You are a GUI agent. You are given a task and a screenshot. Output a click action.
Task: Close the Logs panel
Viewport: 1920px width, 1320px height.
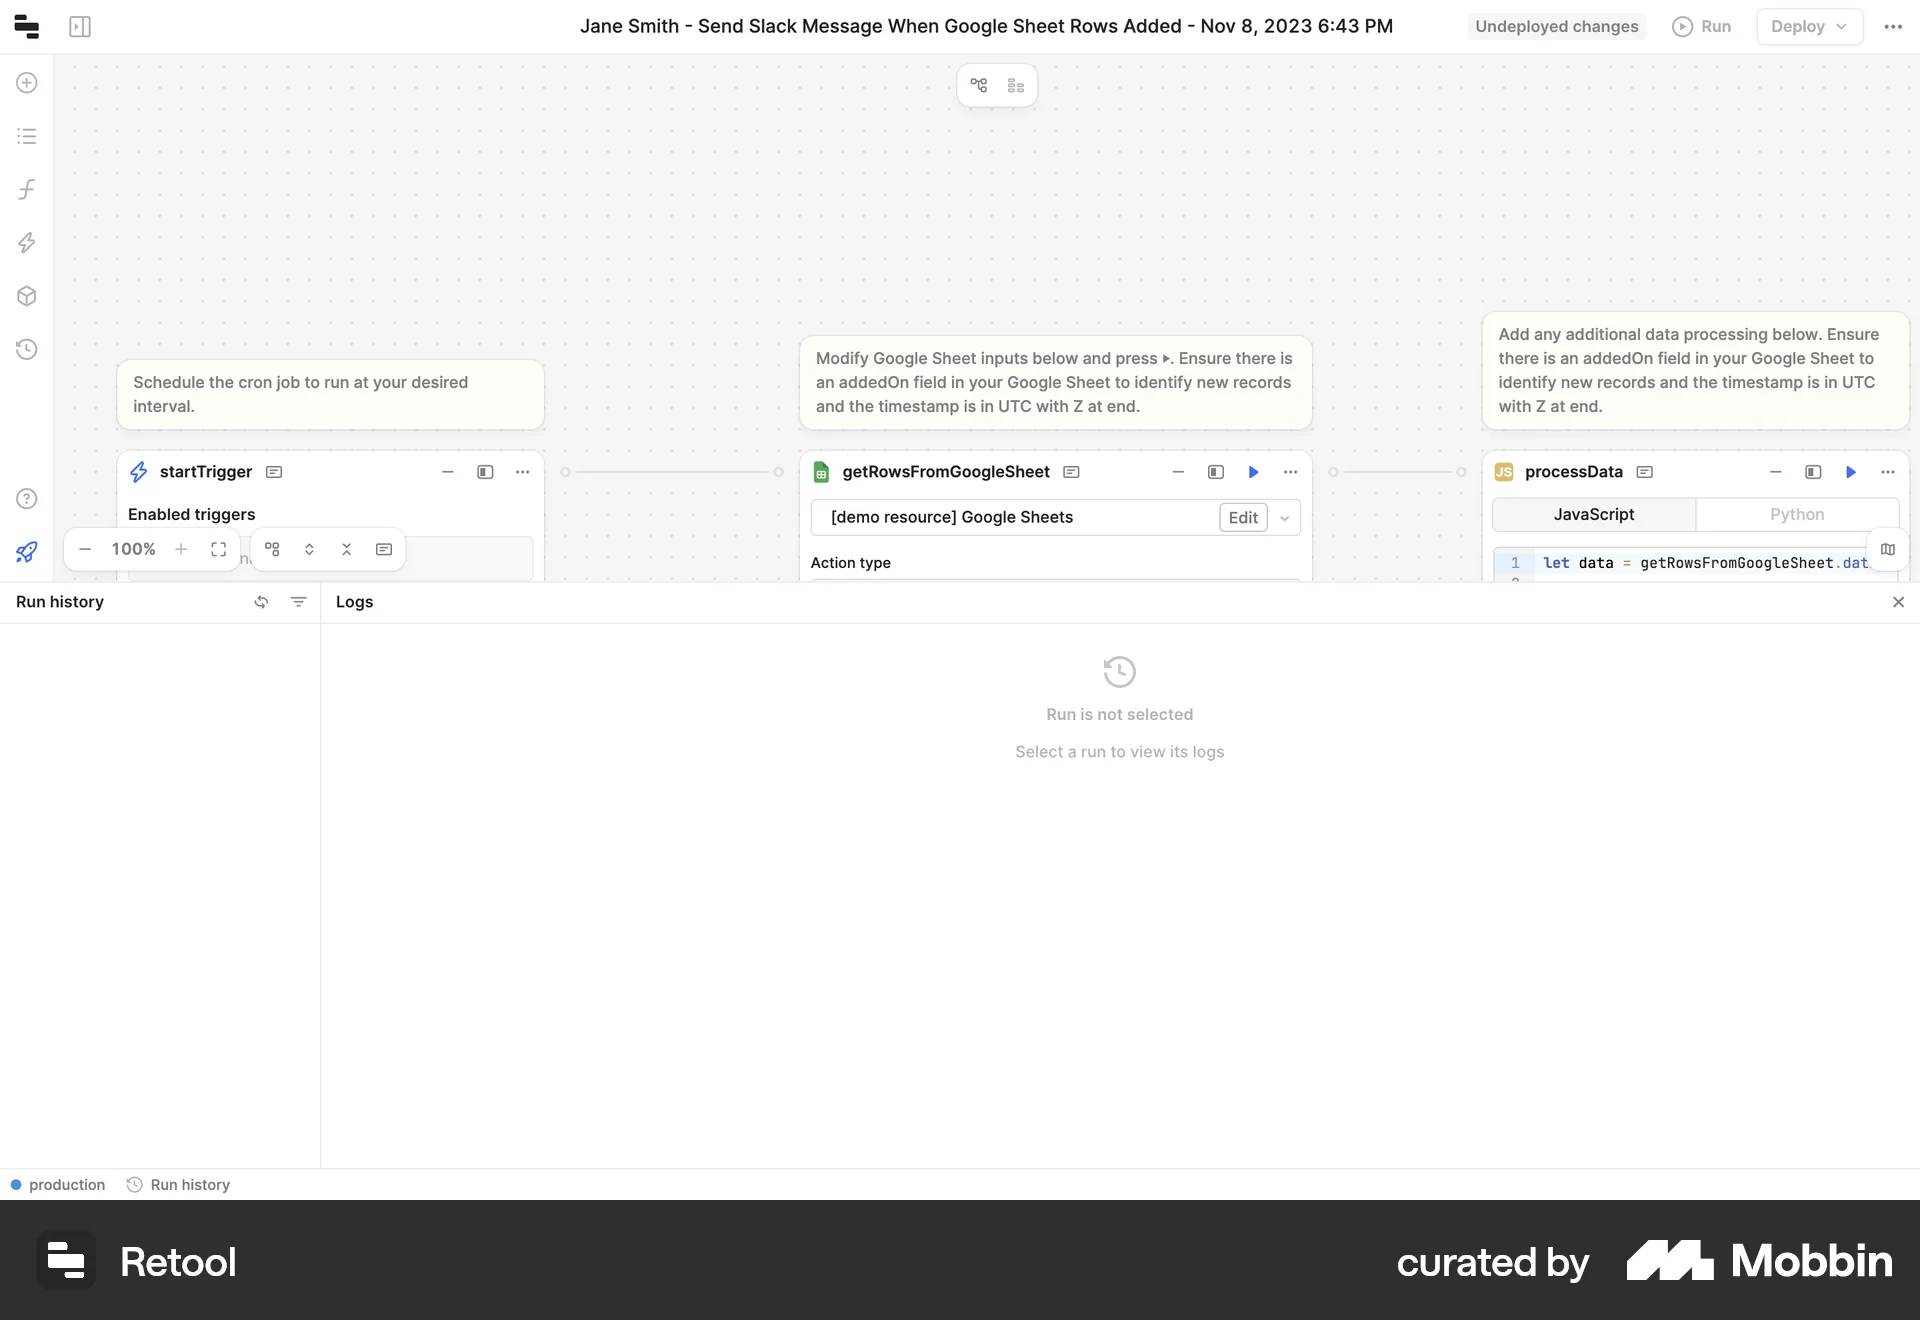[1897, 601]
